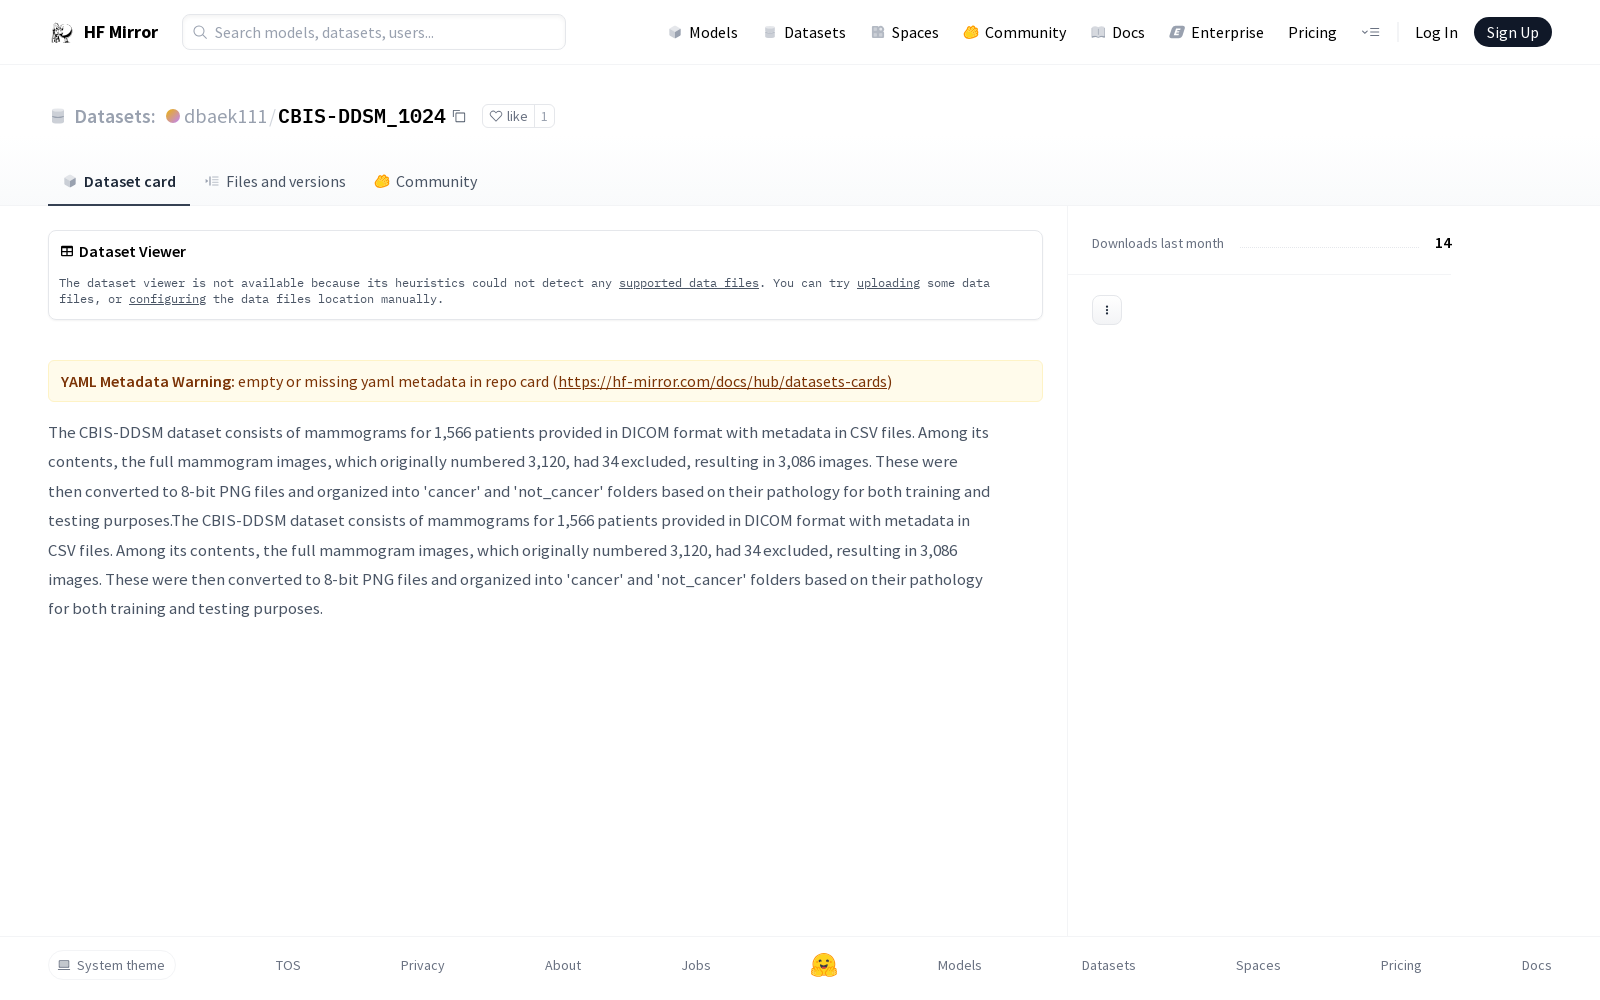Viewport: 1600px width, 1000px height.
Task: Open the three-dot options menu
Action: click(x=1107, y=310)
